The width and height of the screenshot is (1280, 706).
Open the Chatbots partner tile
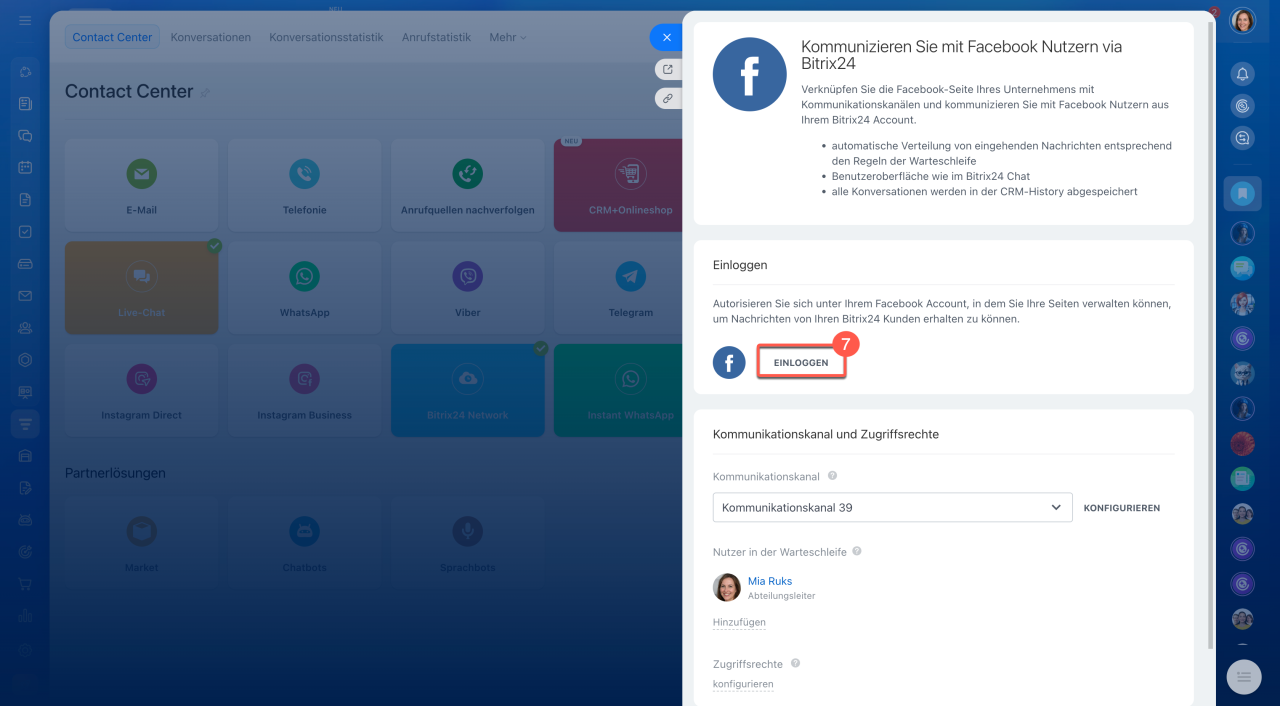tap(304, 541)
